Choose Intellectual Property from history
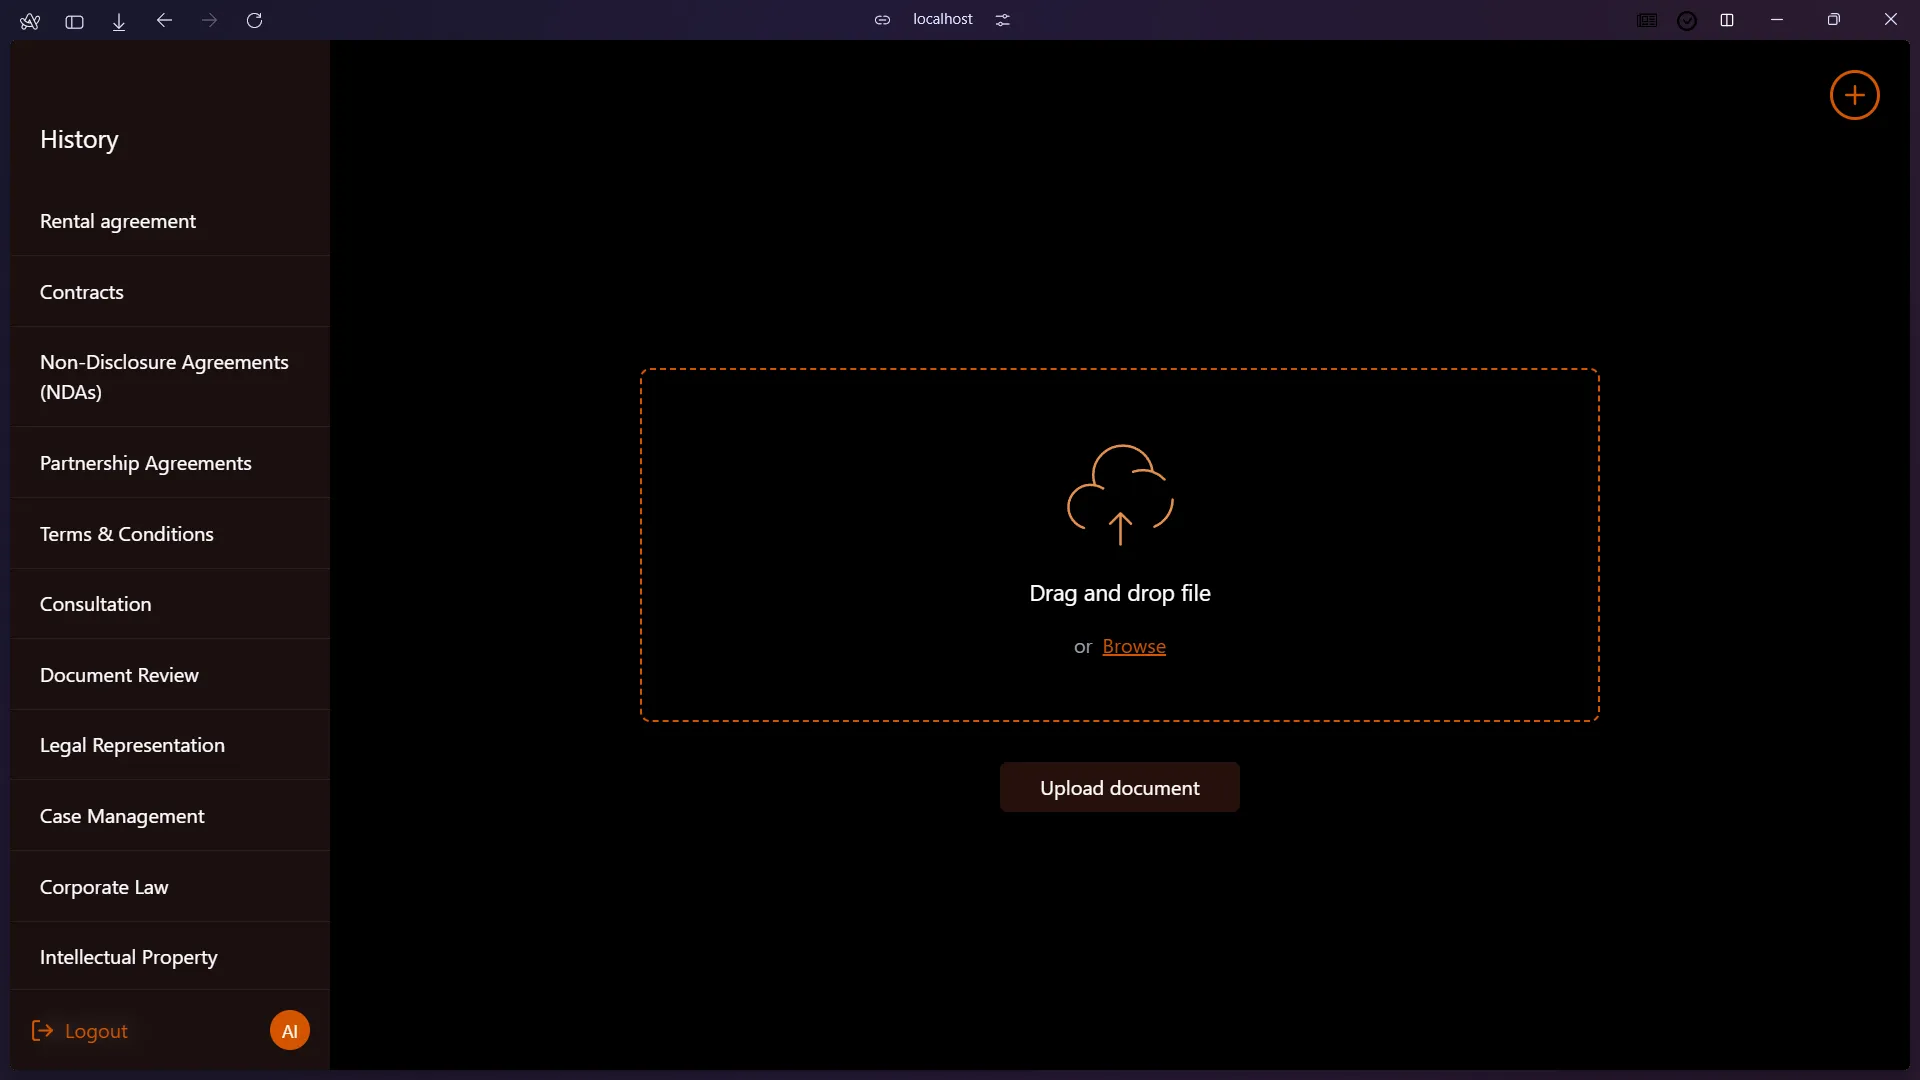The width and height of the screenshot is (1920, 1080). (128, 957)
